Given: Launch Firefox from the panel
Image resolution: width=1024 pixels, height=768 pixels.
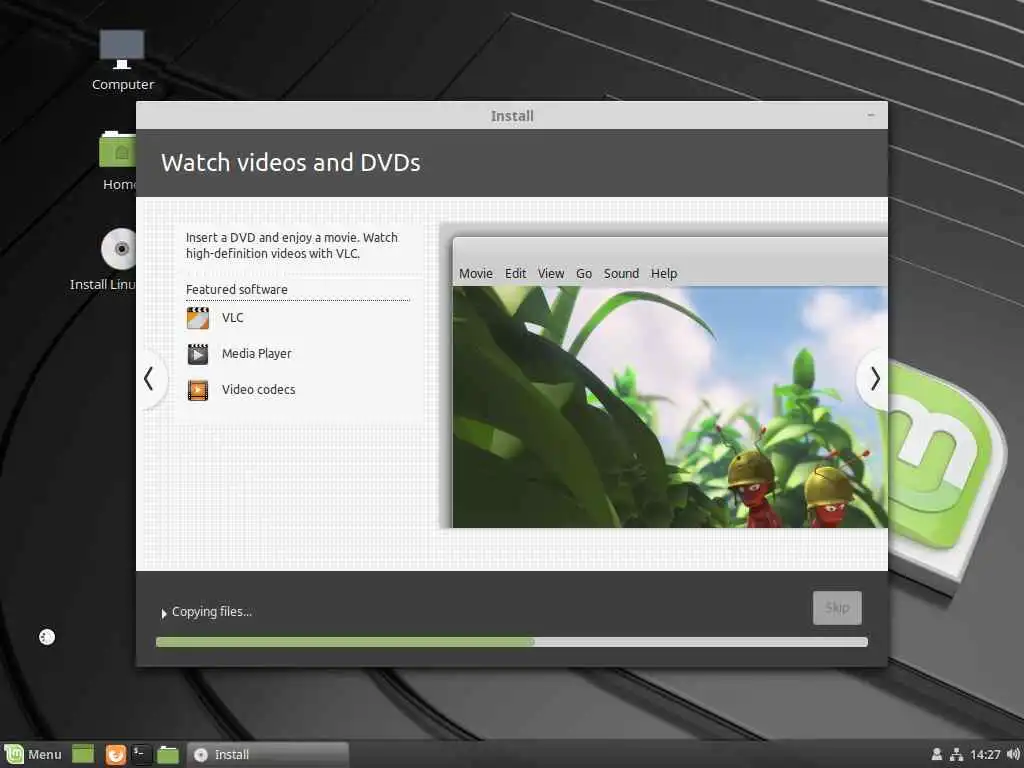Looking at the screenshot, I should 116,754.
